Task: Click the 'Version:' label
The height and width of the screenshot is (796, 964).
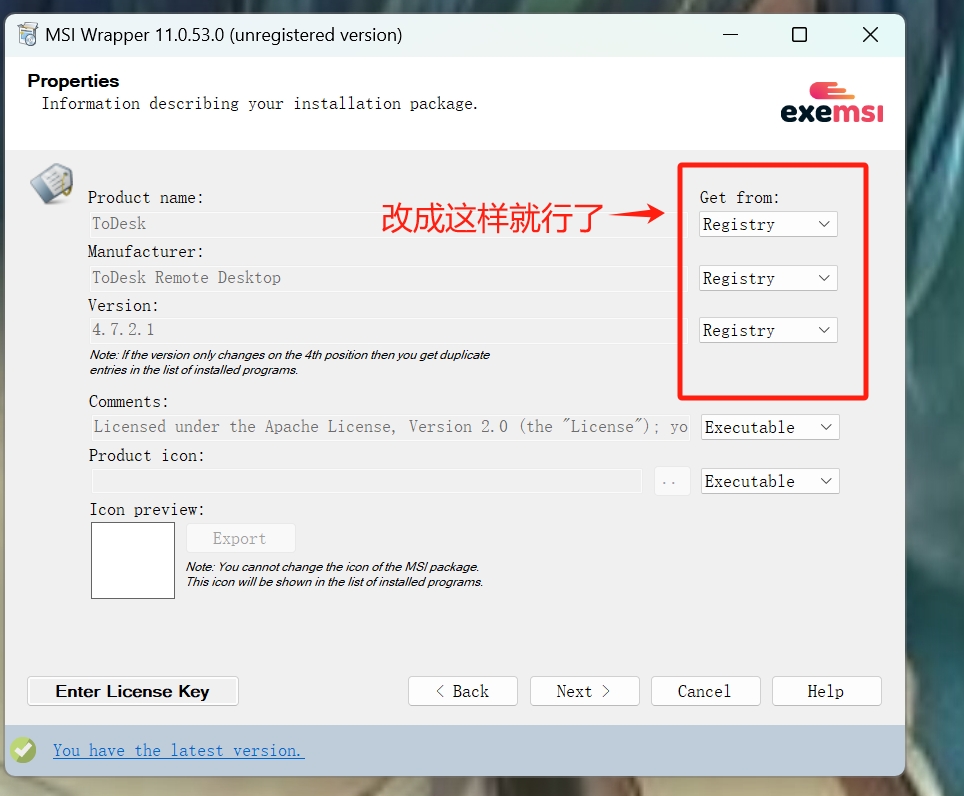Action: point(123,305)
